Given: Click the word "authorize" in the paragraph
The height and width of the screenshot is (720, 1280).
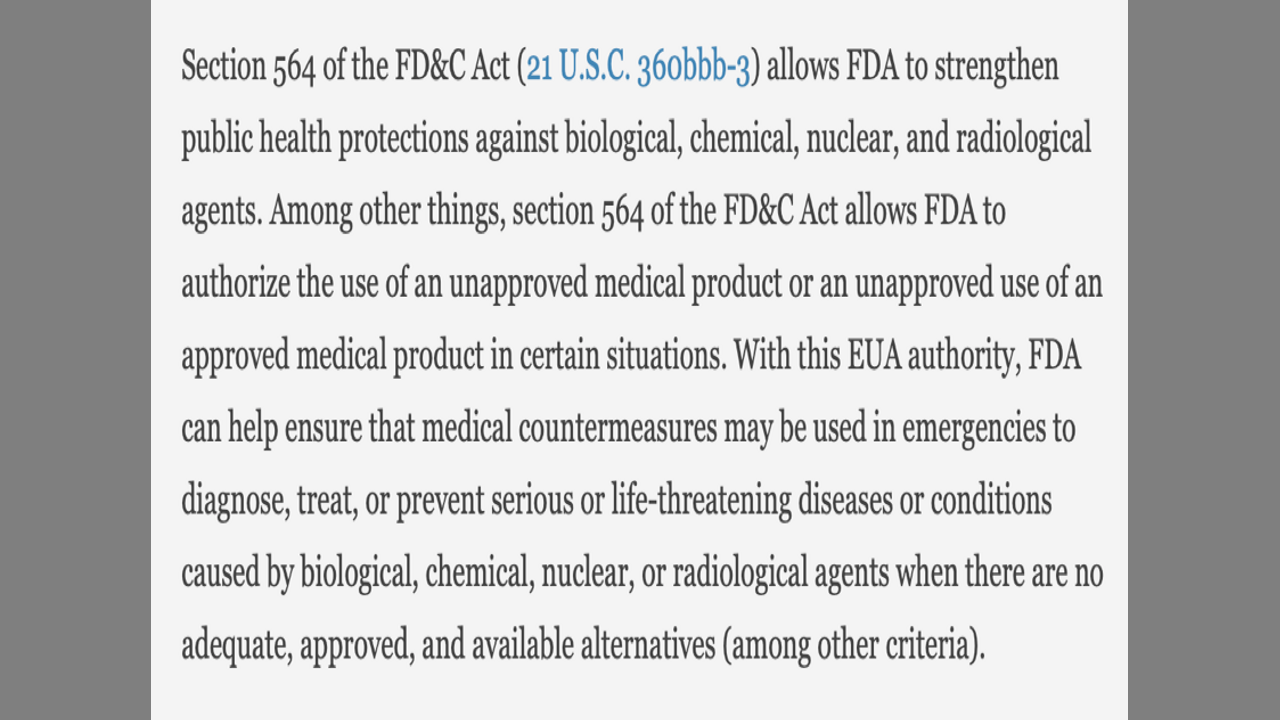Looking at the screenshot, I should click(x=236, y=284).
